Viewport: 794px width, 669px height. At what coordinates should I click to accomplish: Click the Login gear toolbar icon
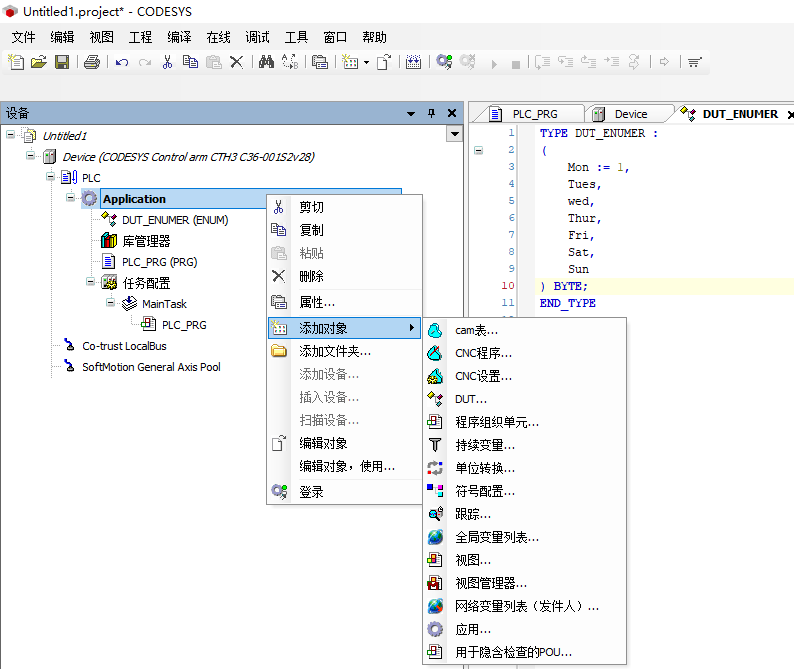click(444, 62)
